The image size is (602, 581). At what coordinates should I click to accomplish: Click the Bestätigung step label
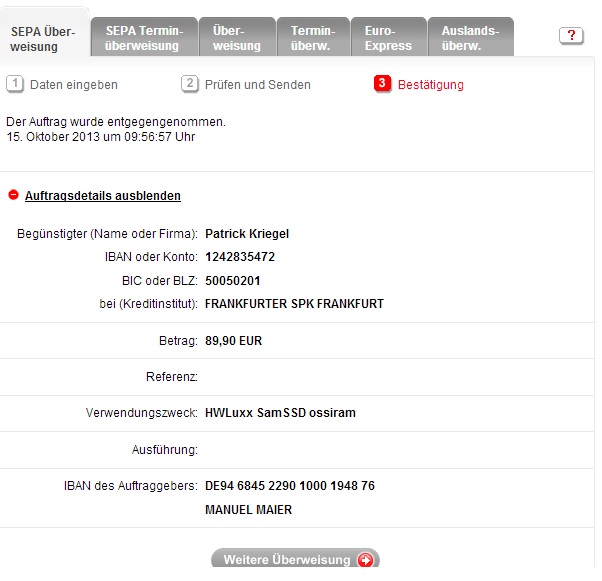coord(431,85)
